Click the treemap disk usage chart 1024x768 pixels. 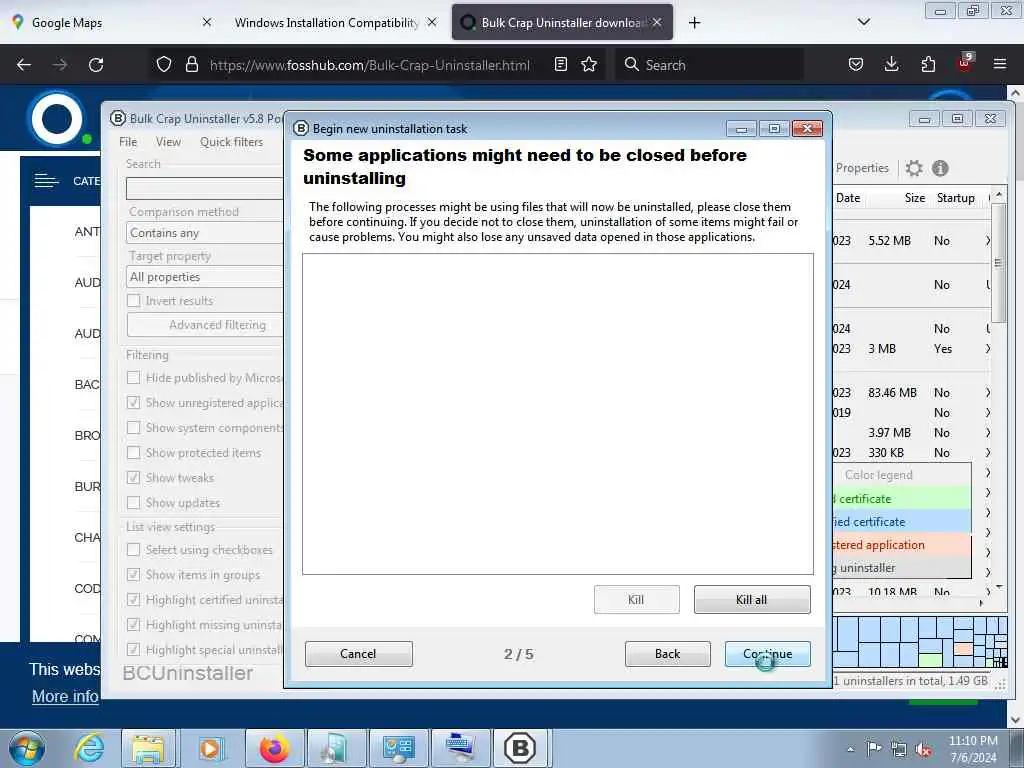click(x=920, y=642)
